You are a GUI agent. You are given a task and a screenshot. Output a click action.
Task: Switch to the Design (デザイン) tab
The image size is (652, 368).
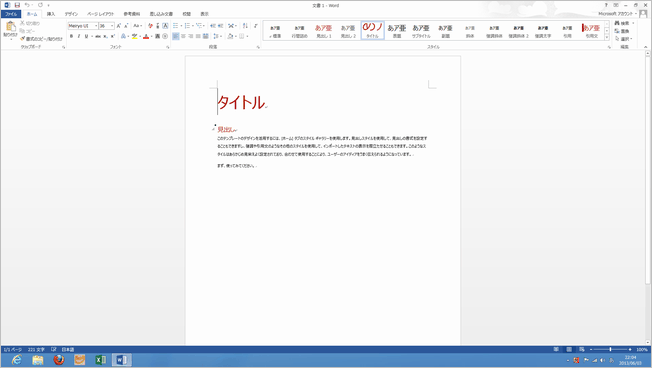[71, 14]
